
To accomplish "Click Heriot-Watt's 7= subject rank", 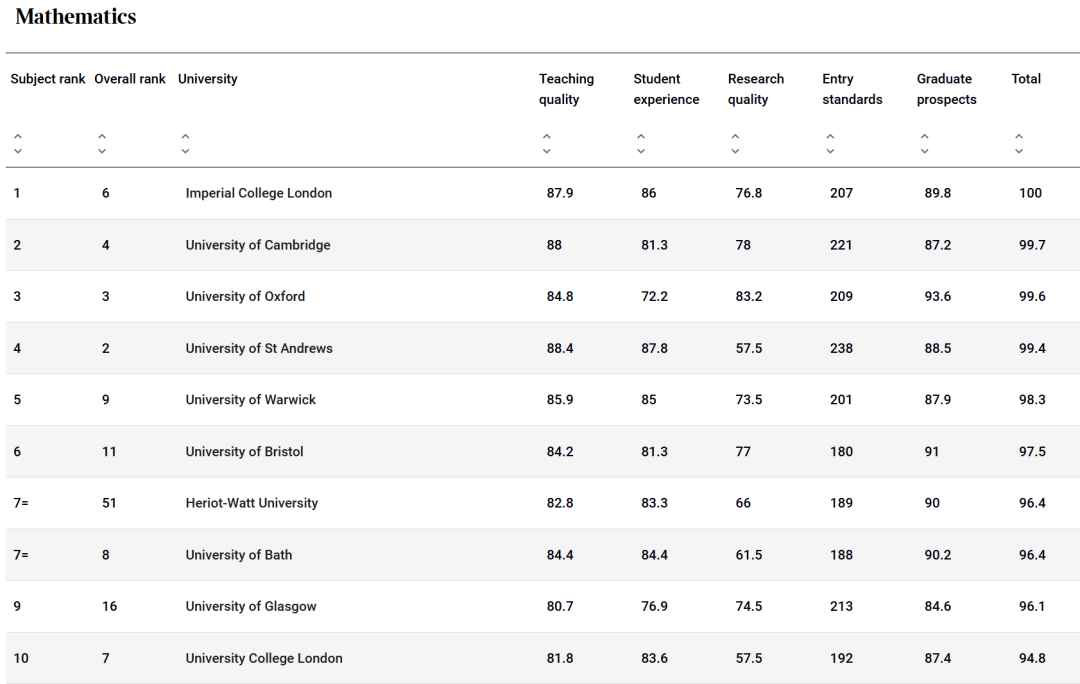I will 21,504.
